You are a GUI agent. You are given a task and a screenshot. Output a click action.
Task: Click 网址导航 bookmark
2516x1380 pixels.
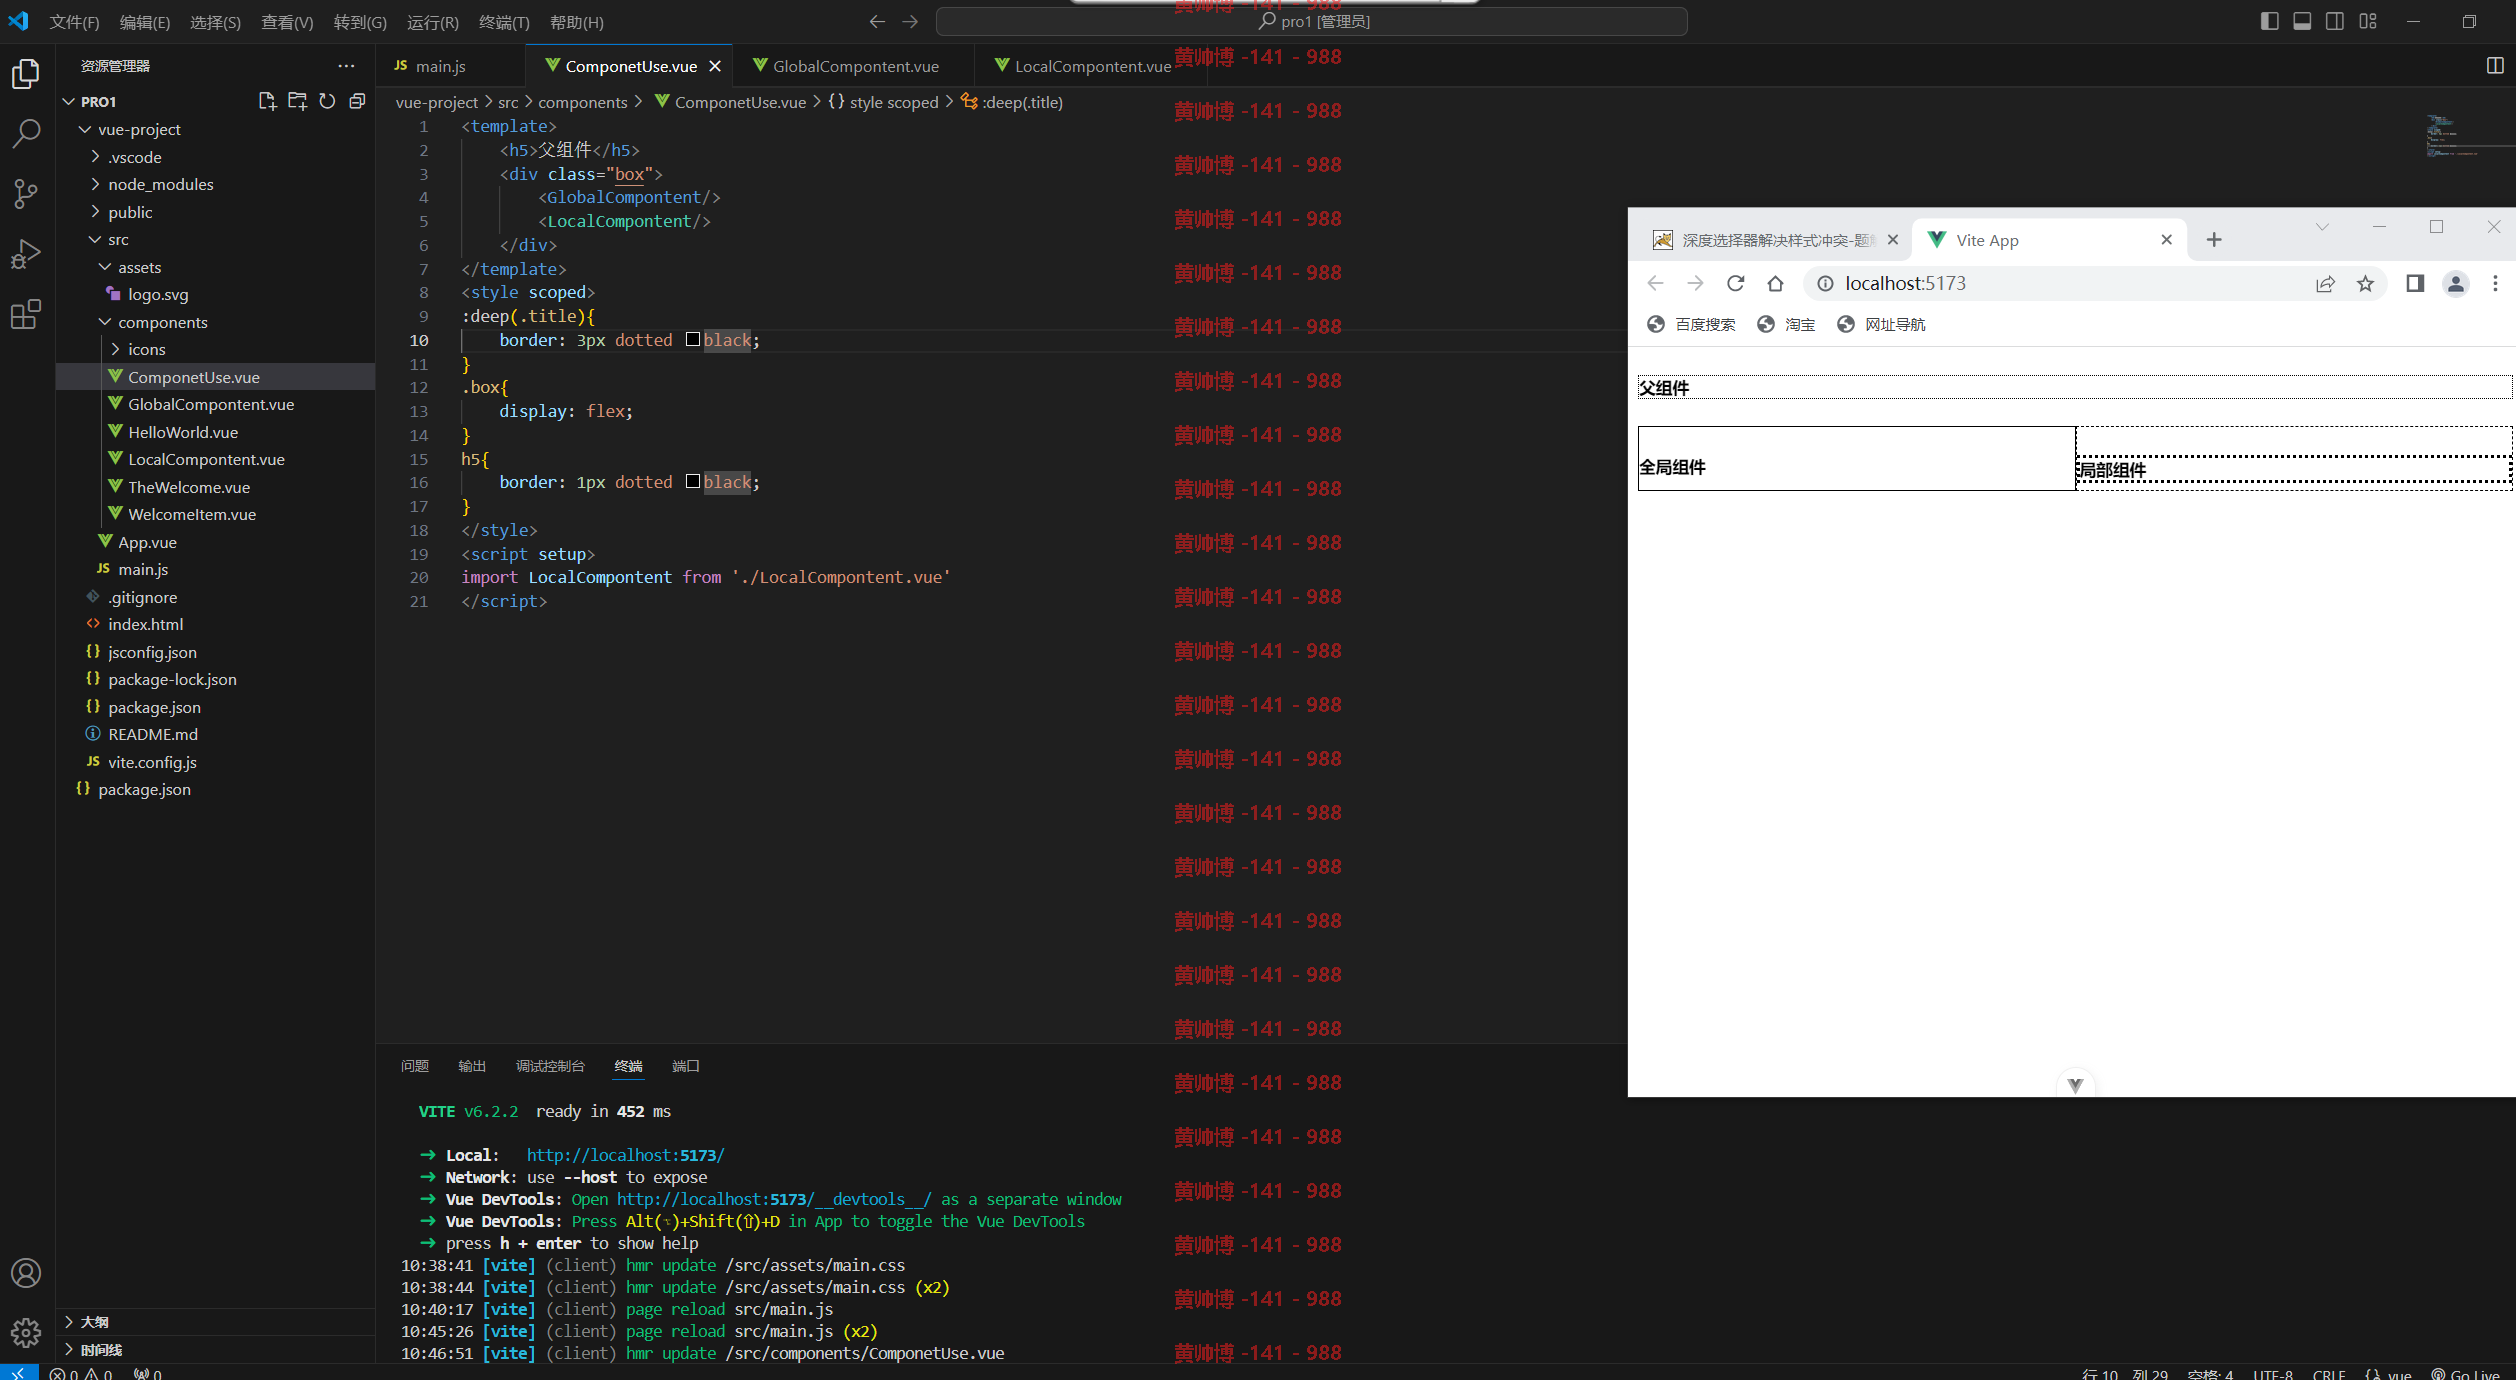coord(1881,324)
